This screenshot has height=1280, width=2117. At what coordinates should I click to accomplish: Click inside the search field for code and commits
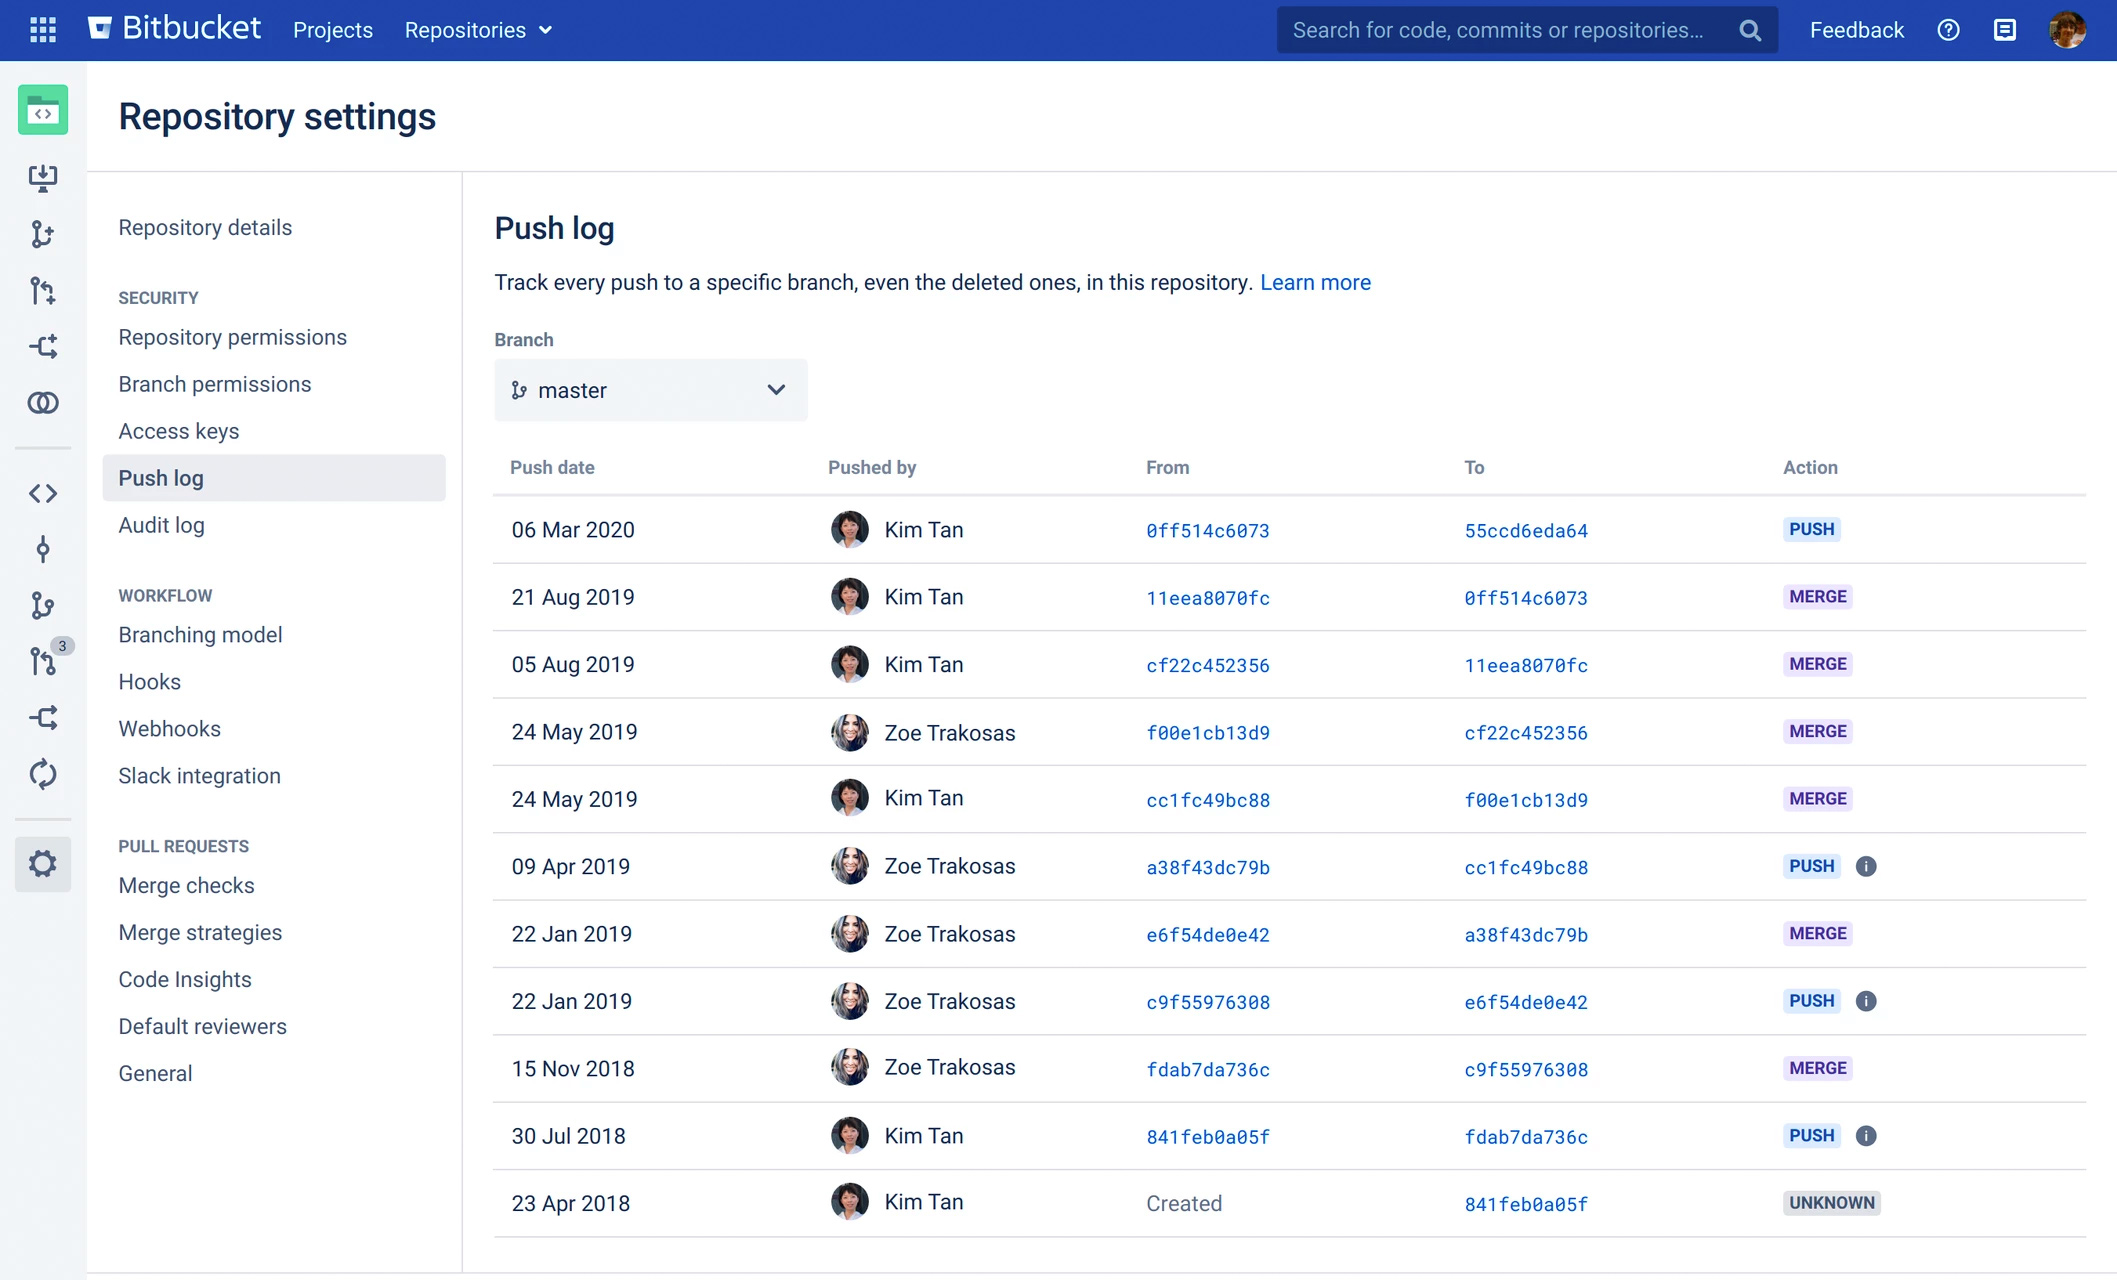pyautogui.click(x=1500, y=29)
